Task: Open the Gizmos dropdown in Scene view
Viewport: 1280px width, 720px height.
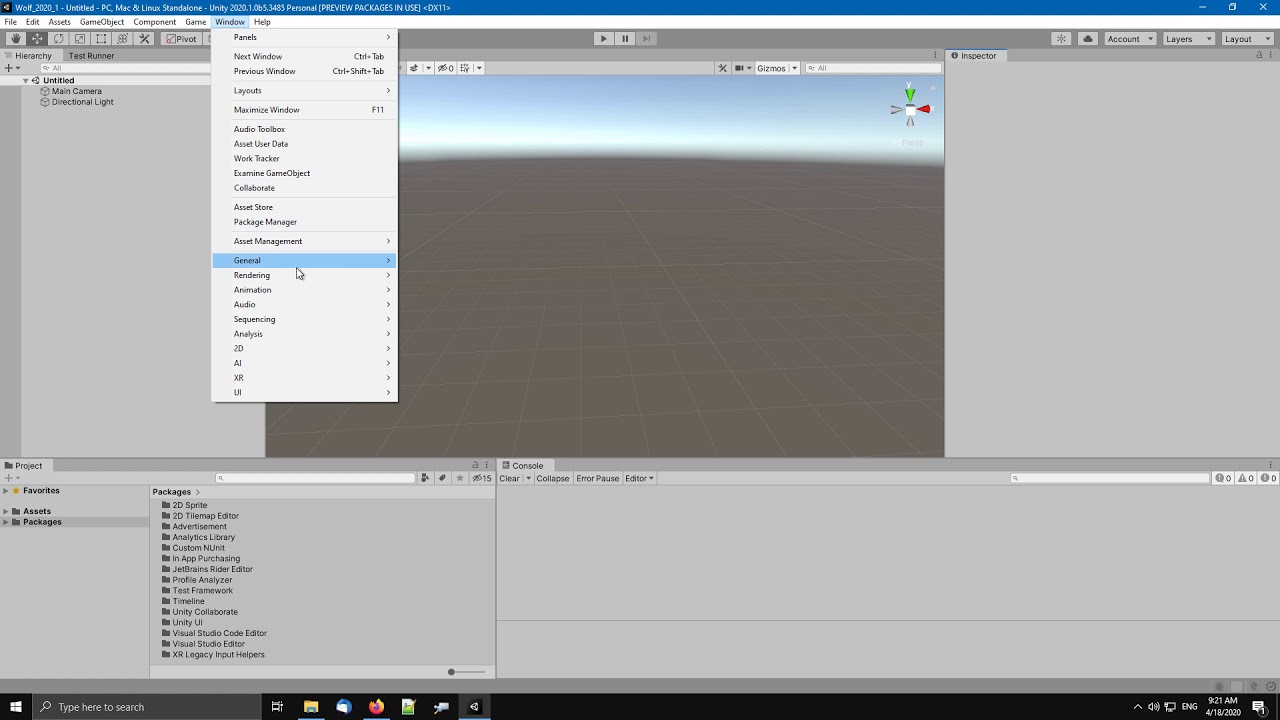Action: click(777, 68)
